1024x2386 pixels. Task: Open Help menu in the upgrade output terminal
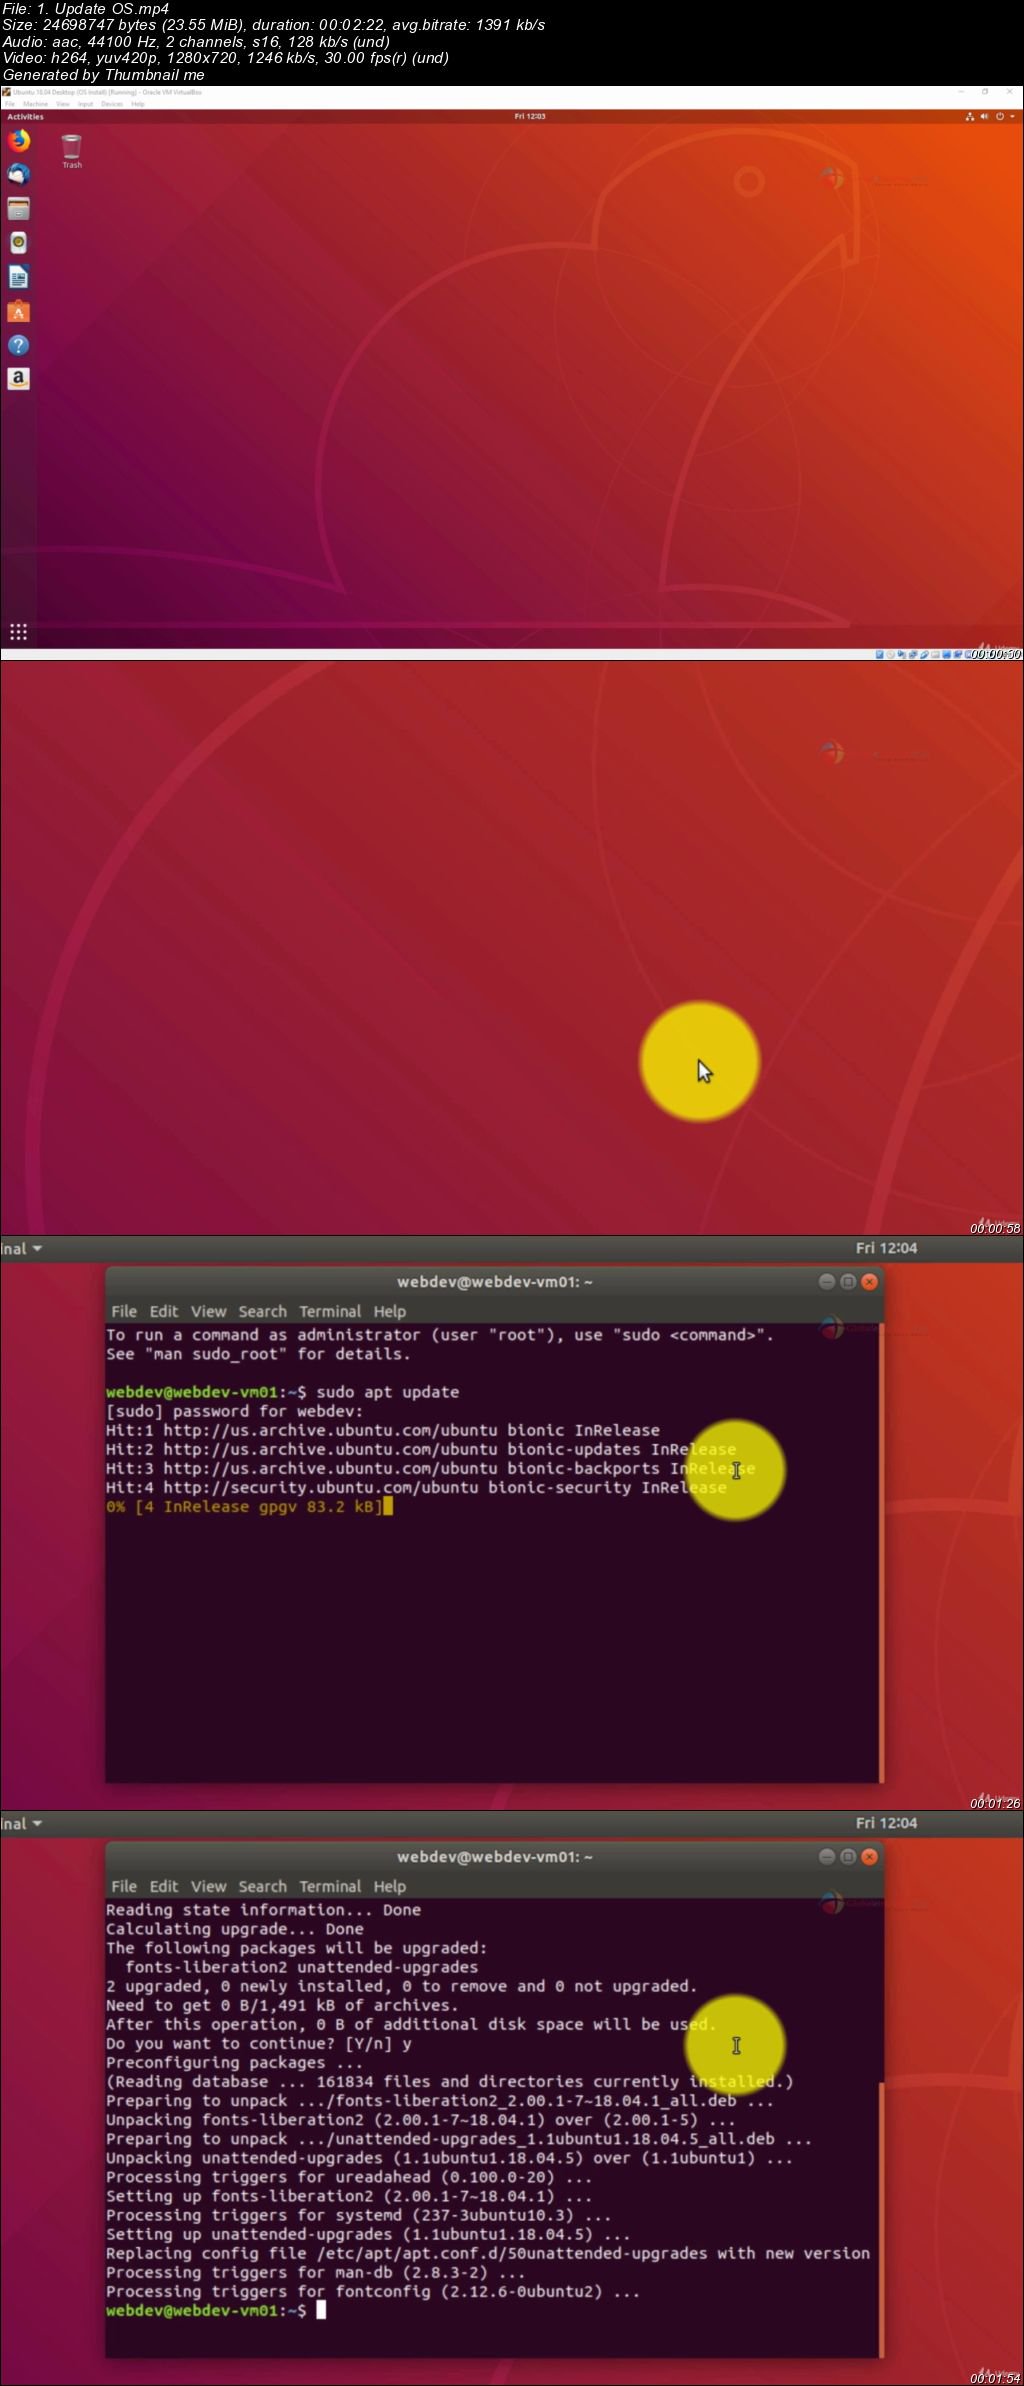390,1886
